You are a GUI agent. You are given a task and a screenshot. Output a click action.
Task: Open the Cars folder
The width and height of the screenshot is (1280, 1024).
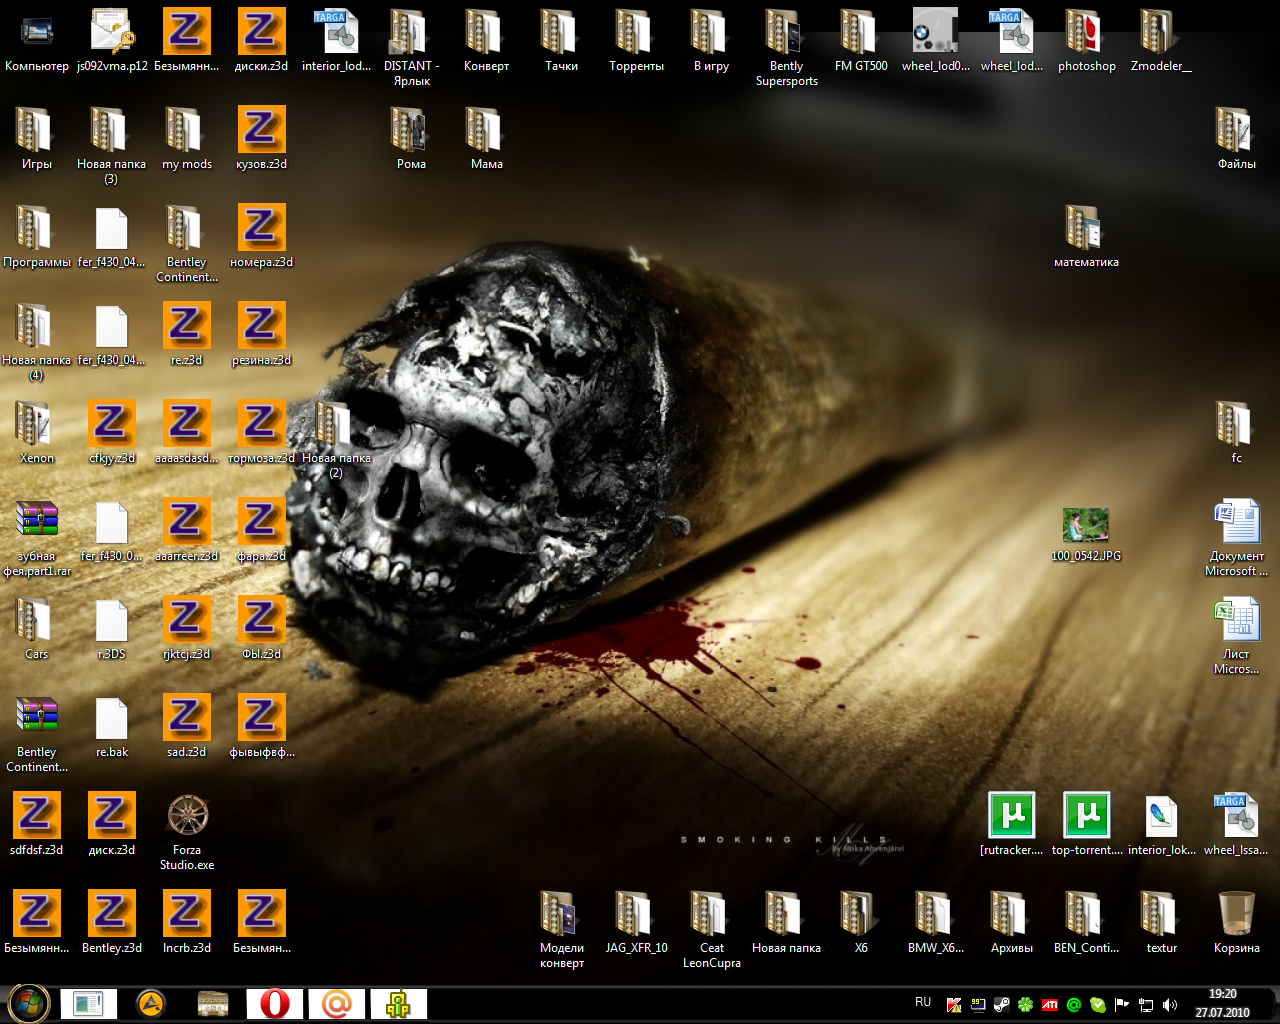coord(37,630)
